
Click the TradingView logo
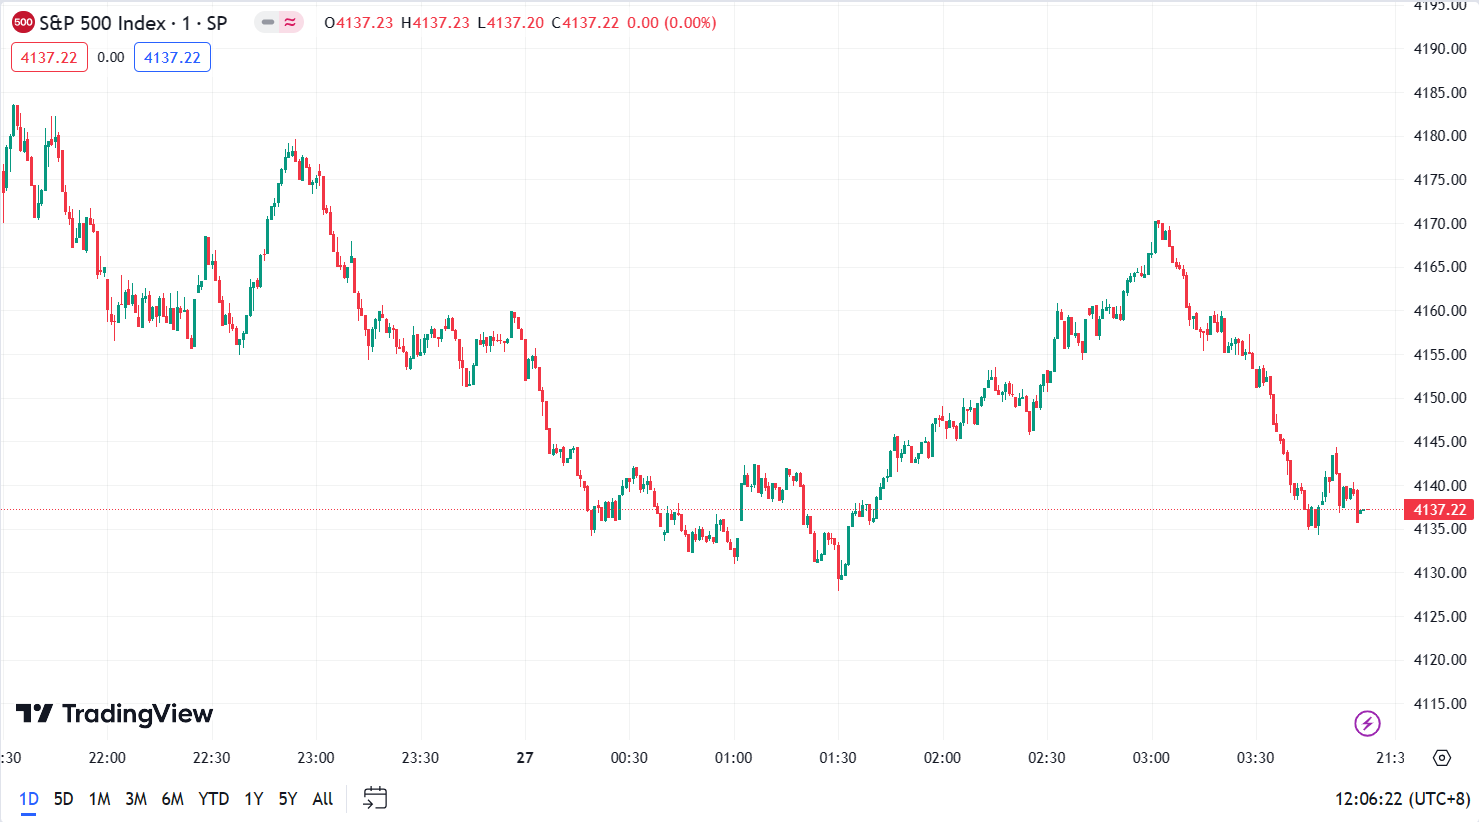click(113, 714)
